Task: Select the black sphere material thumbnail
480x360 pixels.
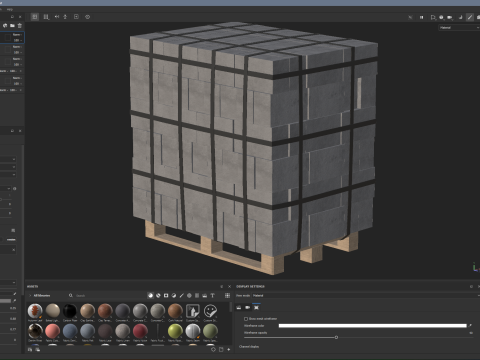Action: [70, 311]
